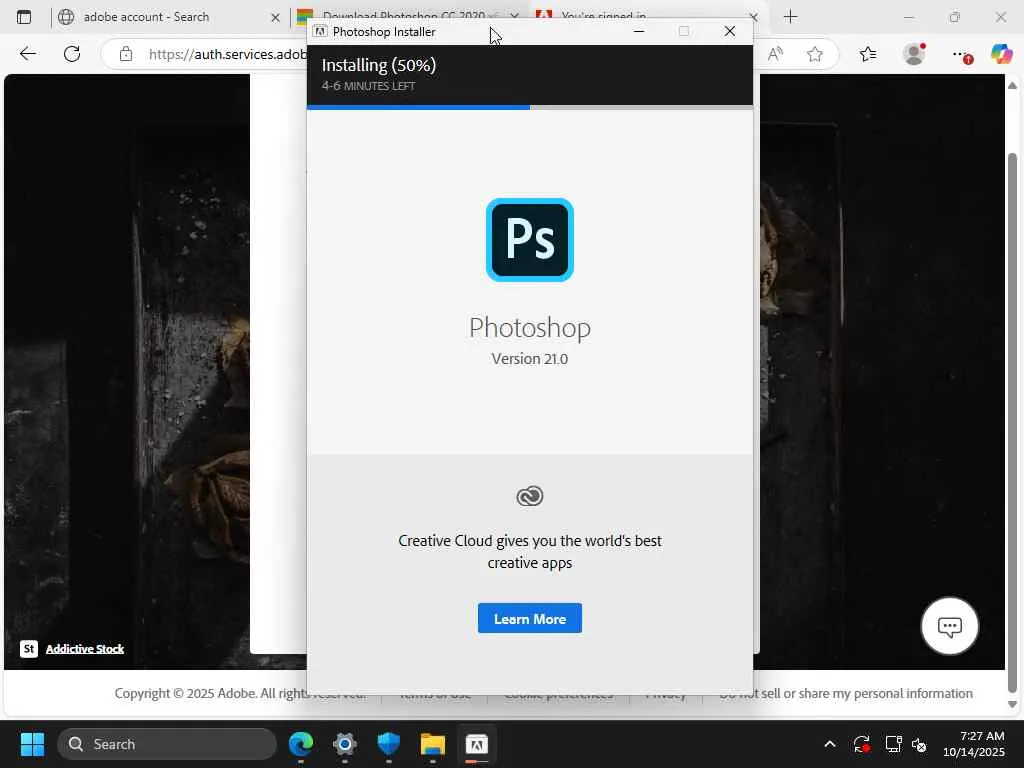Go back in the browser
Screen dimensions: 1024x768
pyautogui.click(x=28, y=54)
